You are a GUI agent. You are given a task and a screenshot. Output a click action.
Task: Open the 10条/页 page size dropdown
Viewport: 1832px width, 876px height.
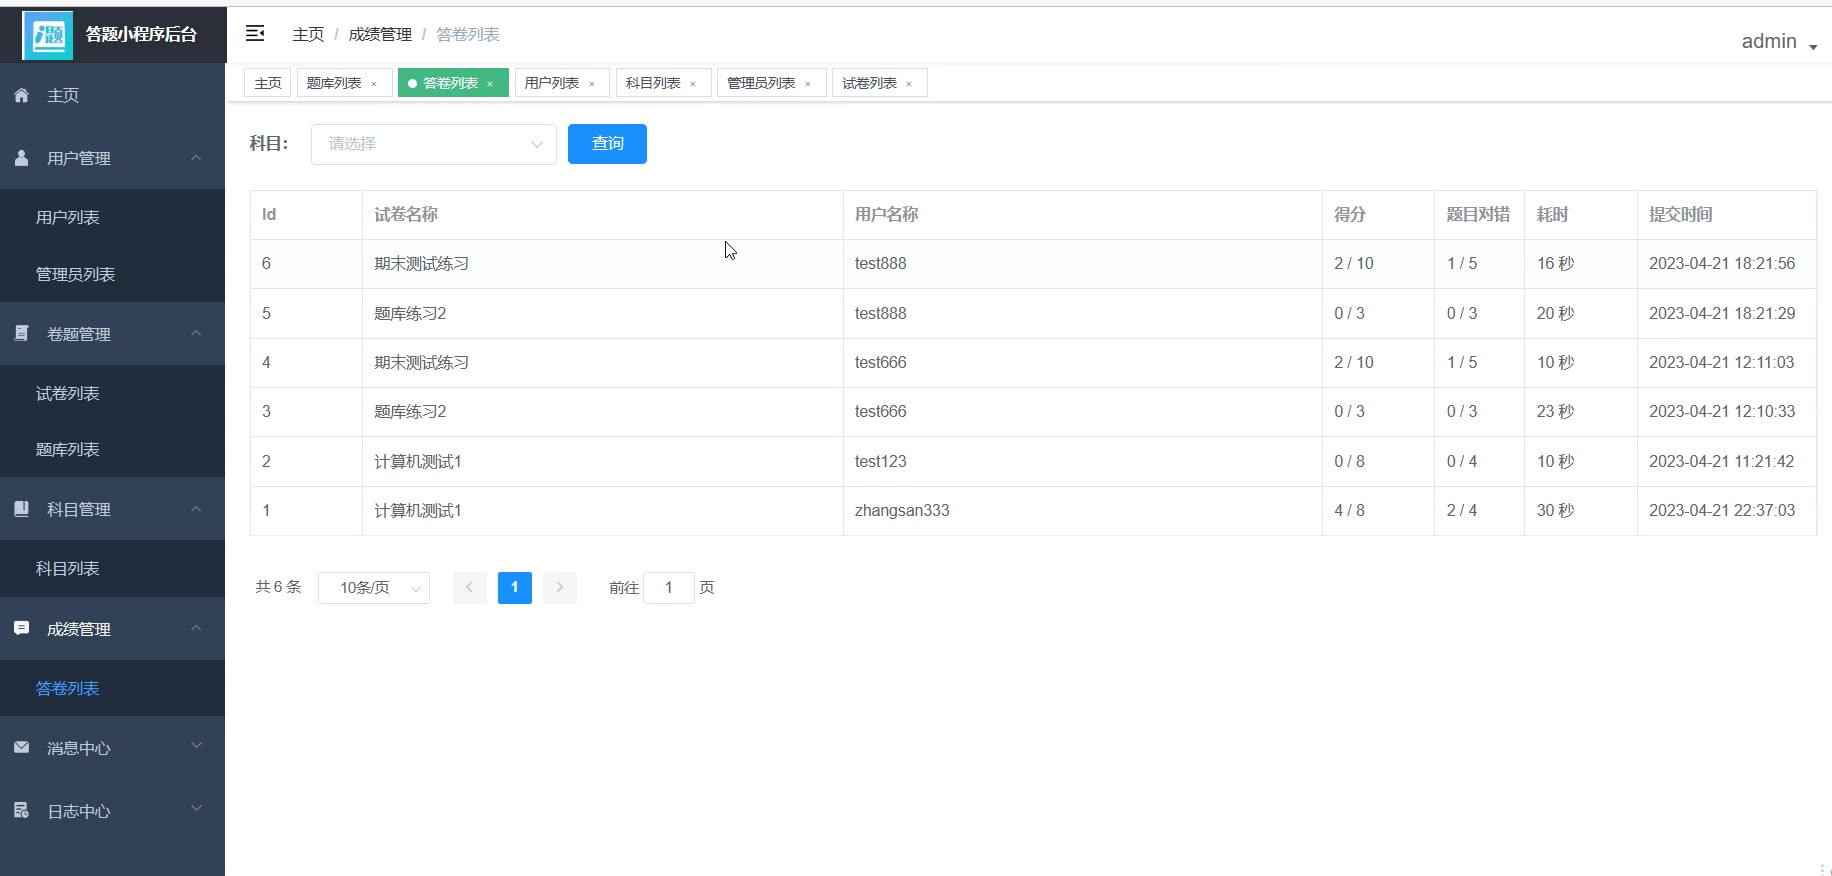point(373,588)
